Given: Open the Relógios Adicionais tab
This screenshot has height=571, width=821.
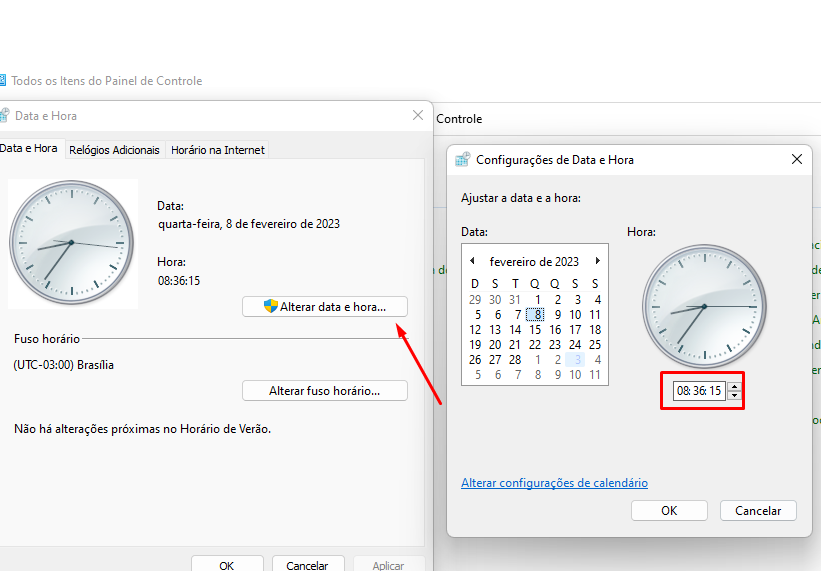Looking at the screenshot, I should (114, 150).
